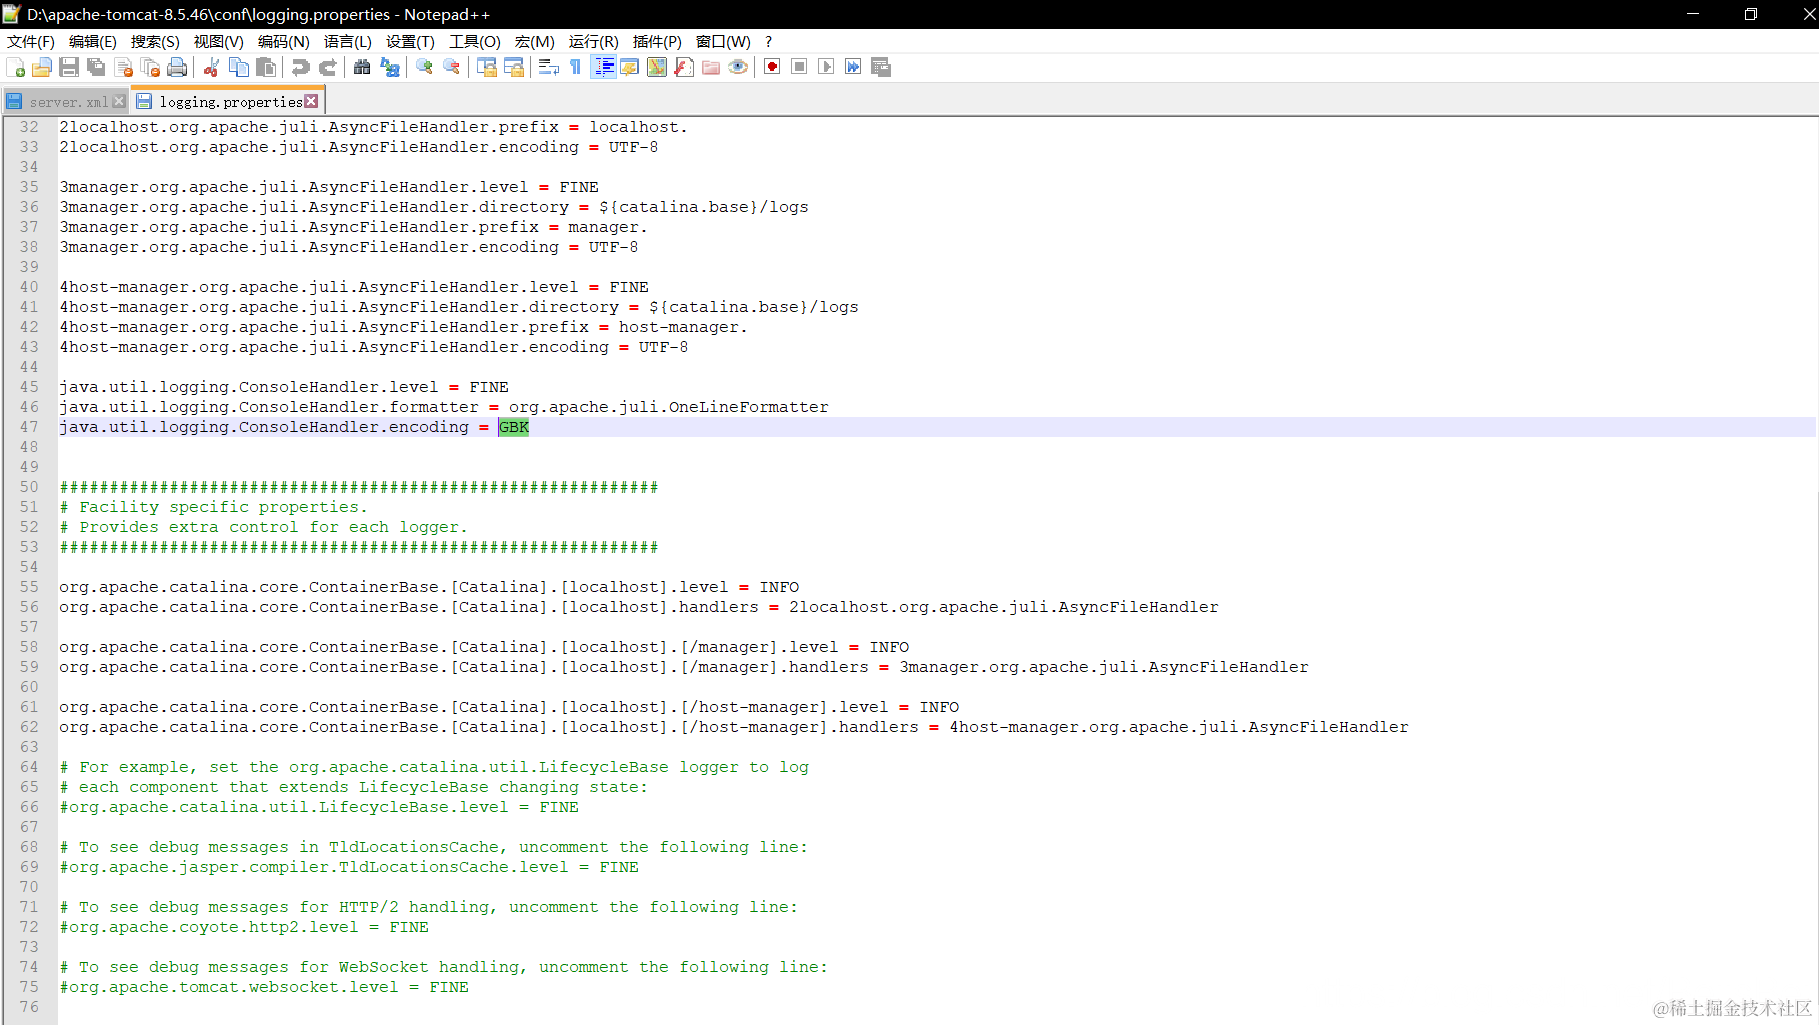Open the 运行(R) menu

(594, 42)
